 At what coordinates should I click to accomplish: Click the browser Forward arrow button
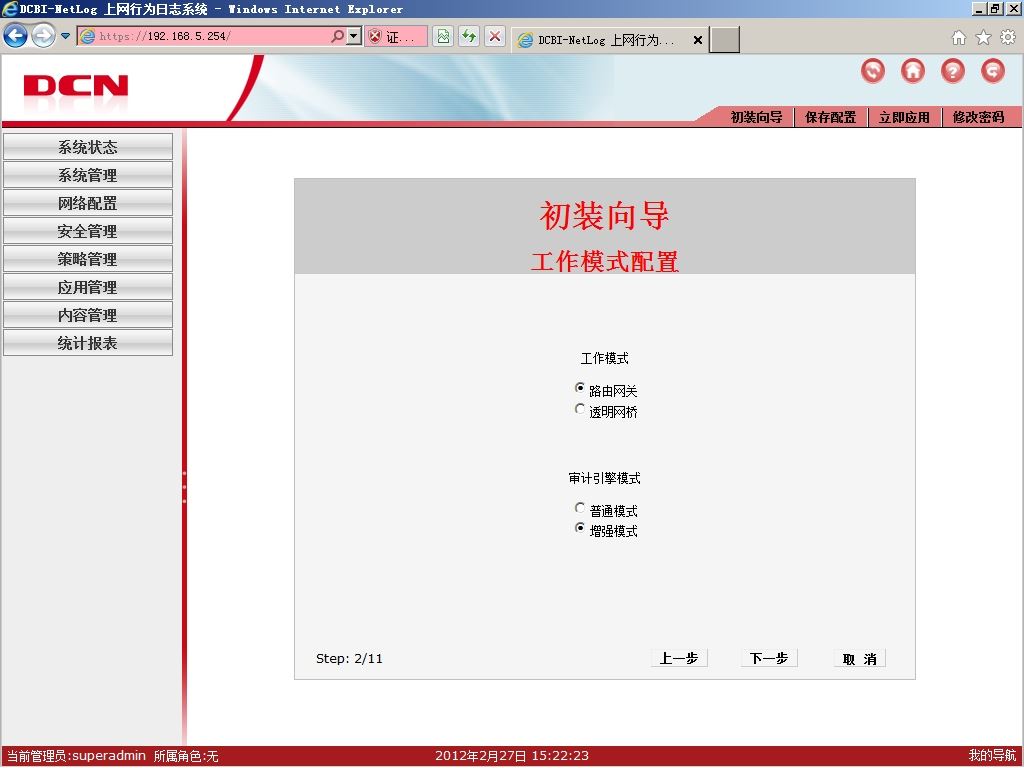click(43, 35)
